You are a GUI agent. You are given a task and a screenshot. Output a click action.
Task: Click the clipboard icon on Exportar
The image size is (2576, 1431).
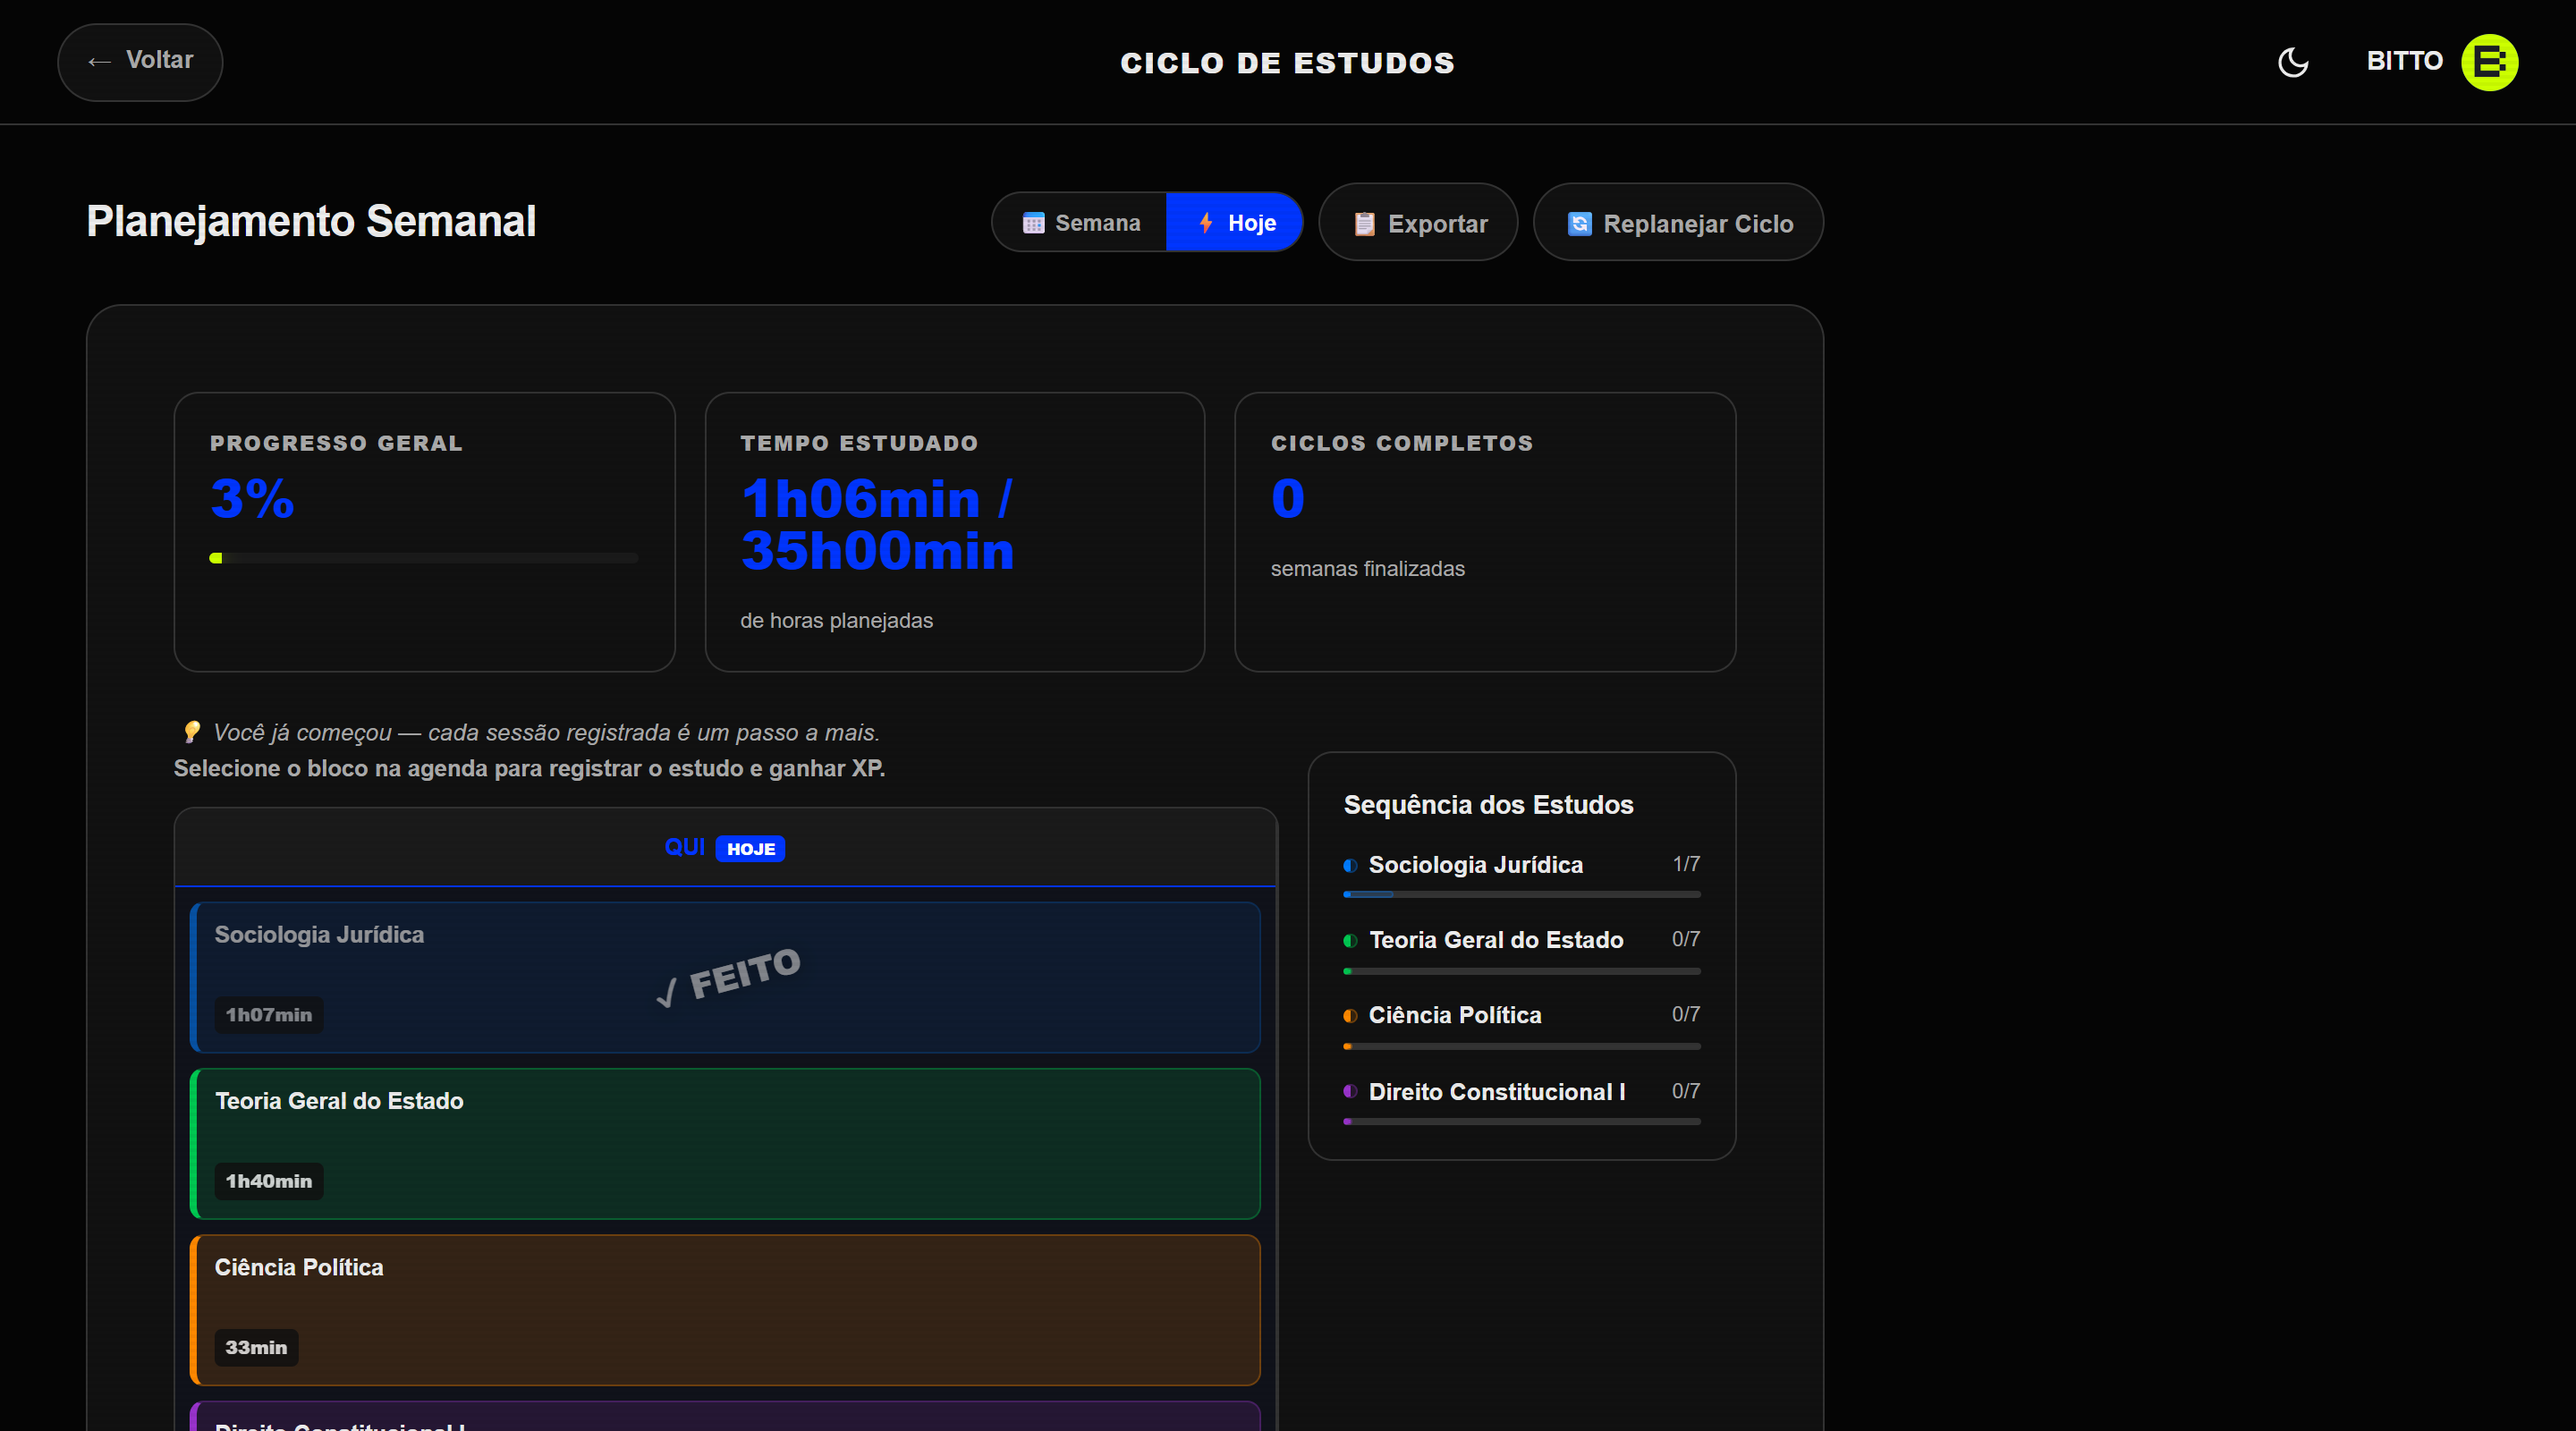coord(1364,224)
